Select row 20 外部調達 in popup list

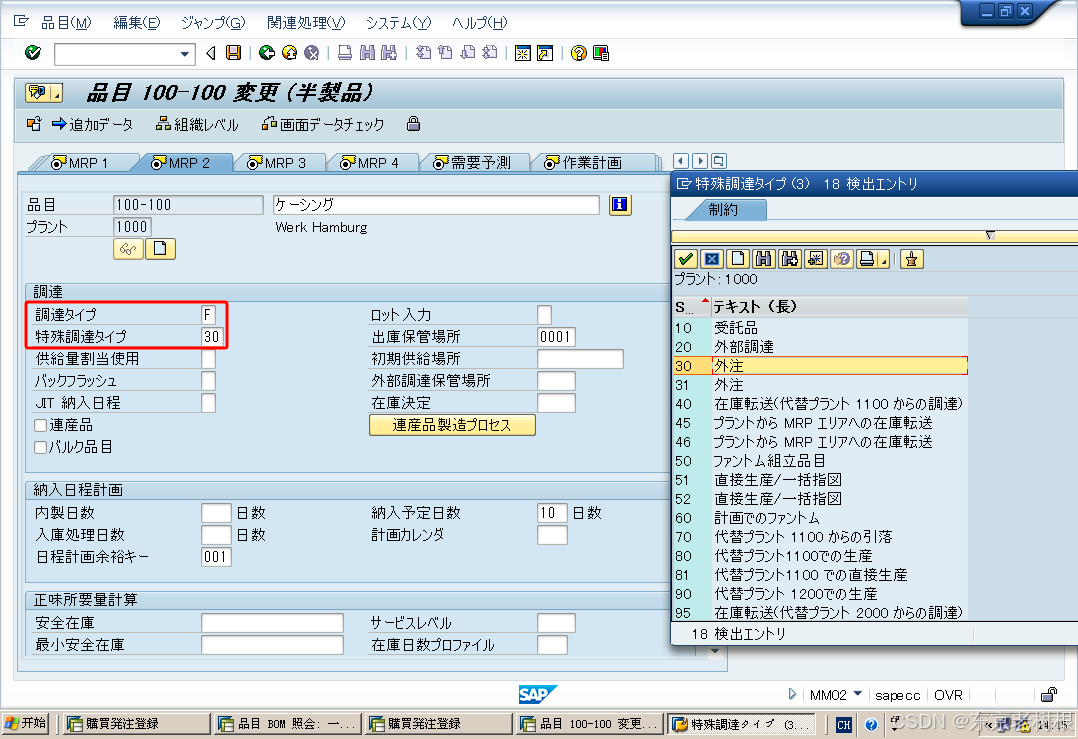(x=821, y=346)
